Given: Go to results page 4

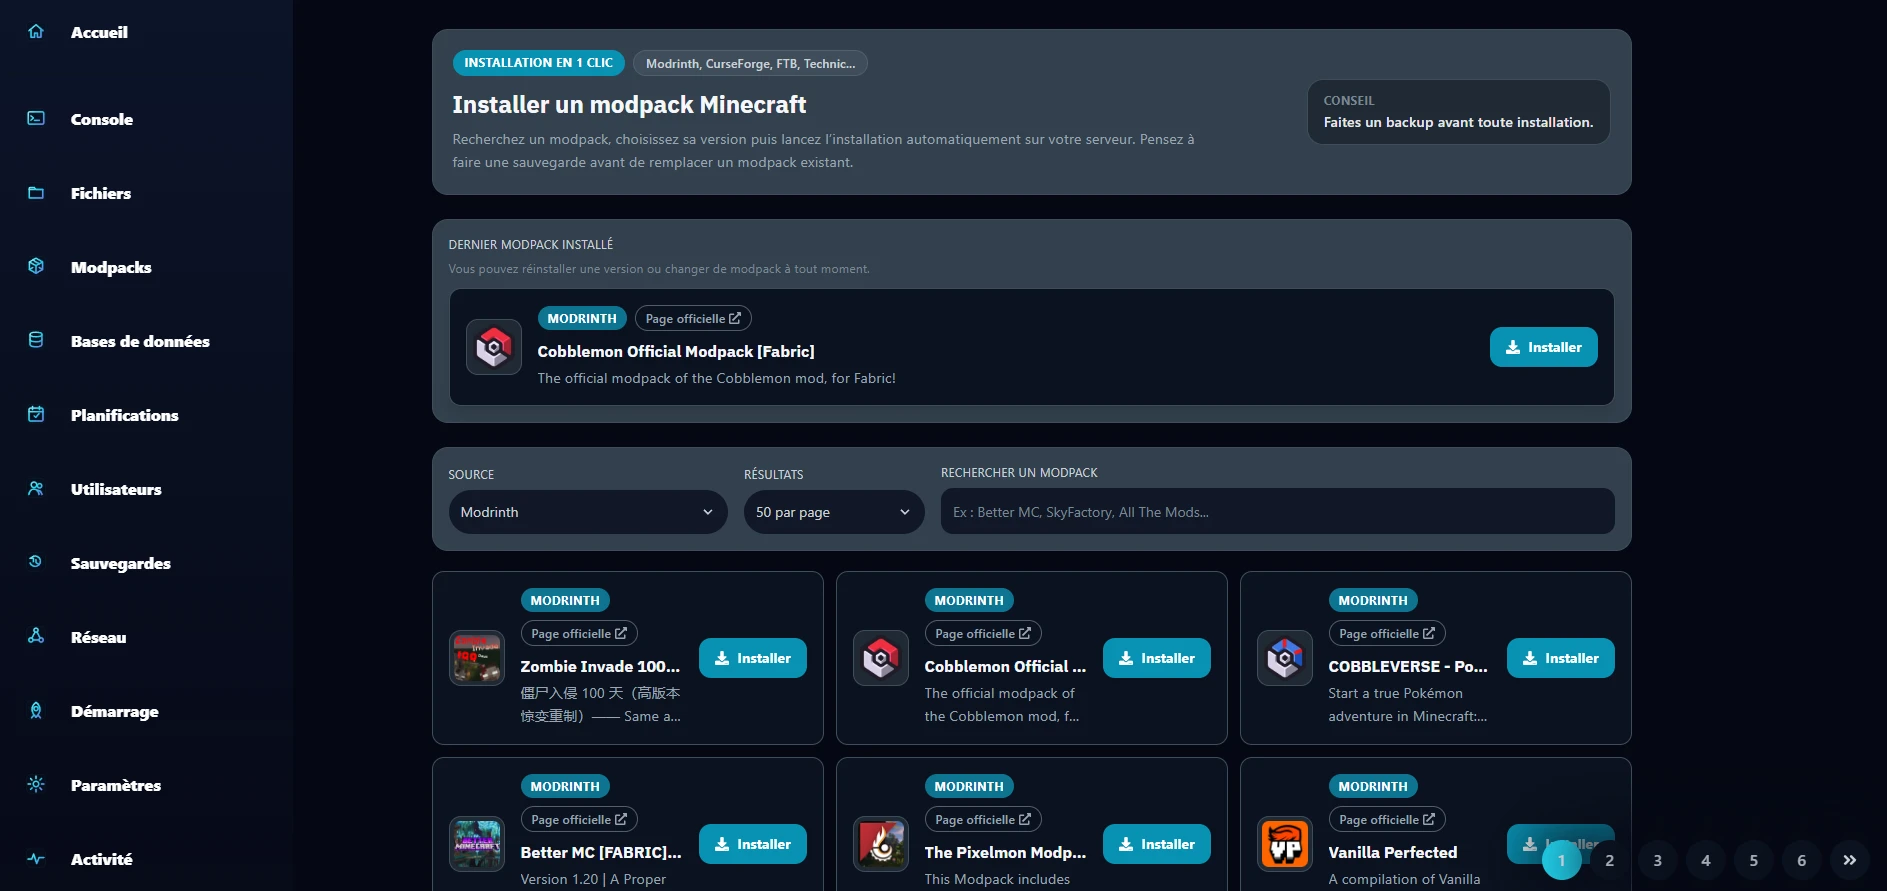Looking at the screenshot, I should coord(1705,860).
